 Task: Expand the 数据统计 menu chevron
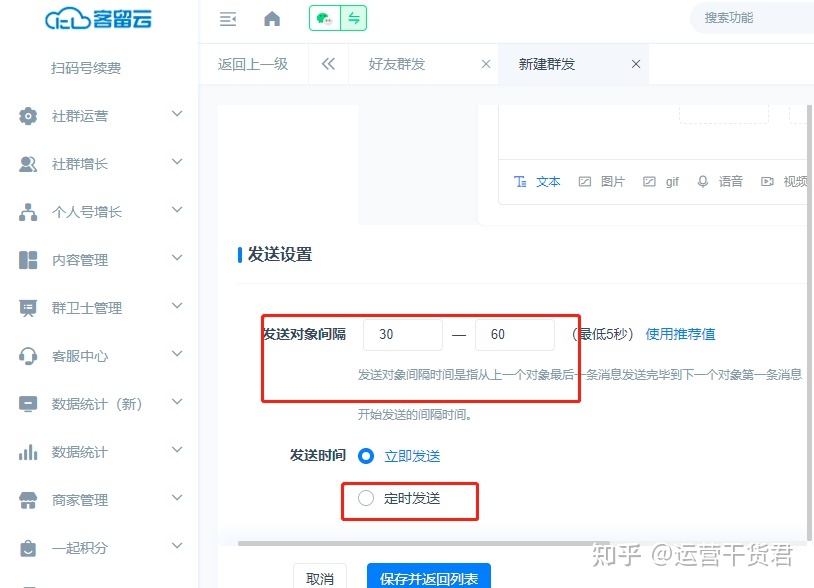177,450
